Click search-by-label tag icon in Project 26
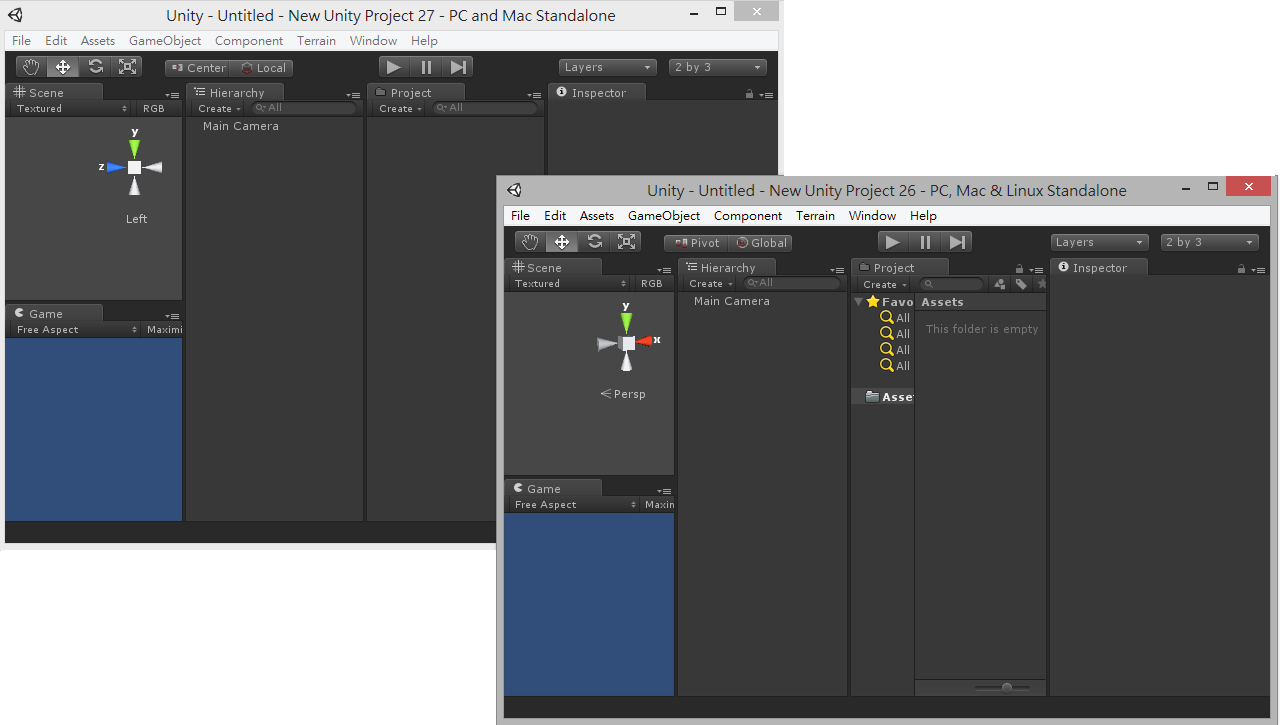The height and width of the screenshot is (725, 1280). pos(1021,284)
